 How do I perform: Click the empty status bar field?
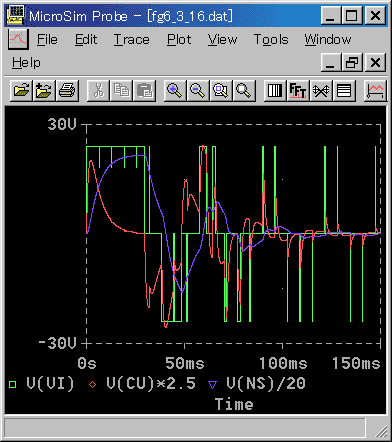pyautogui.click(x=185, y=427)
